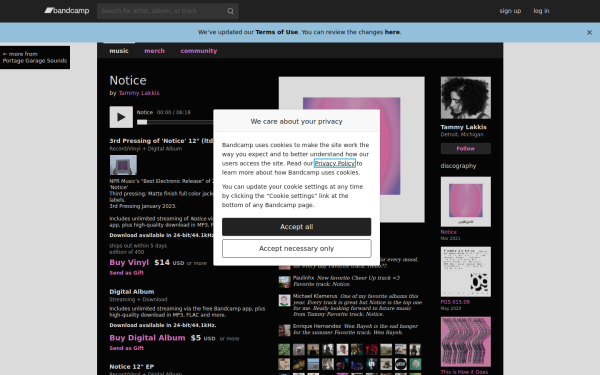Open the Notice album cover in discography
600x375 pixels.
(x=466, y=202)
